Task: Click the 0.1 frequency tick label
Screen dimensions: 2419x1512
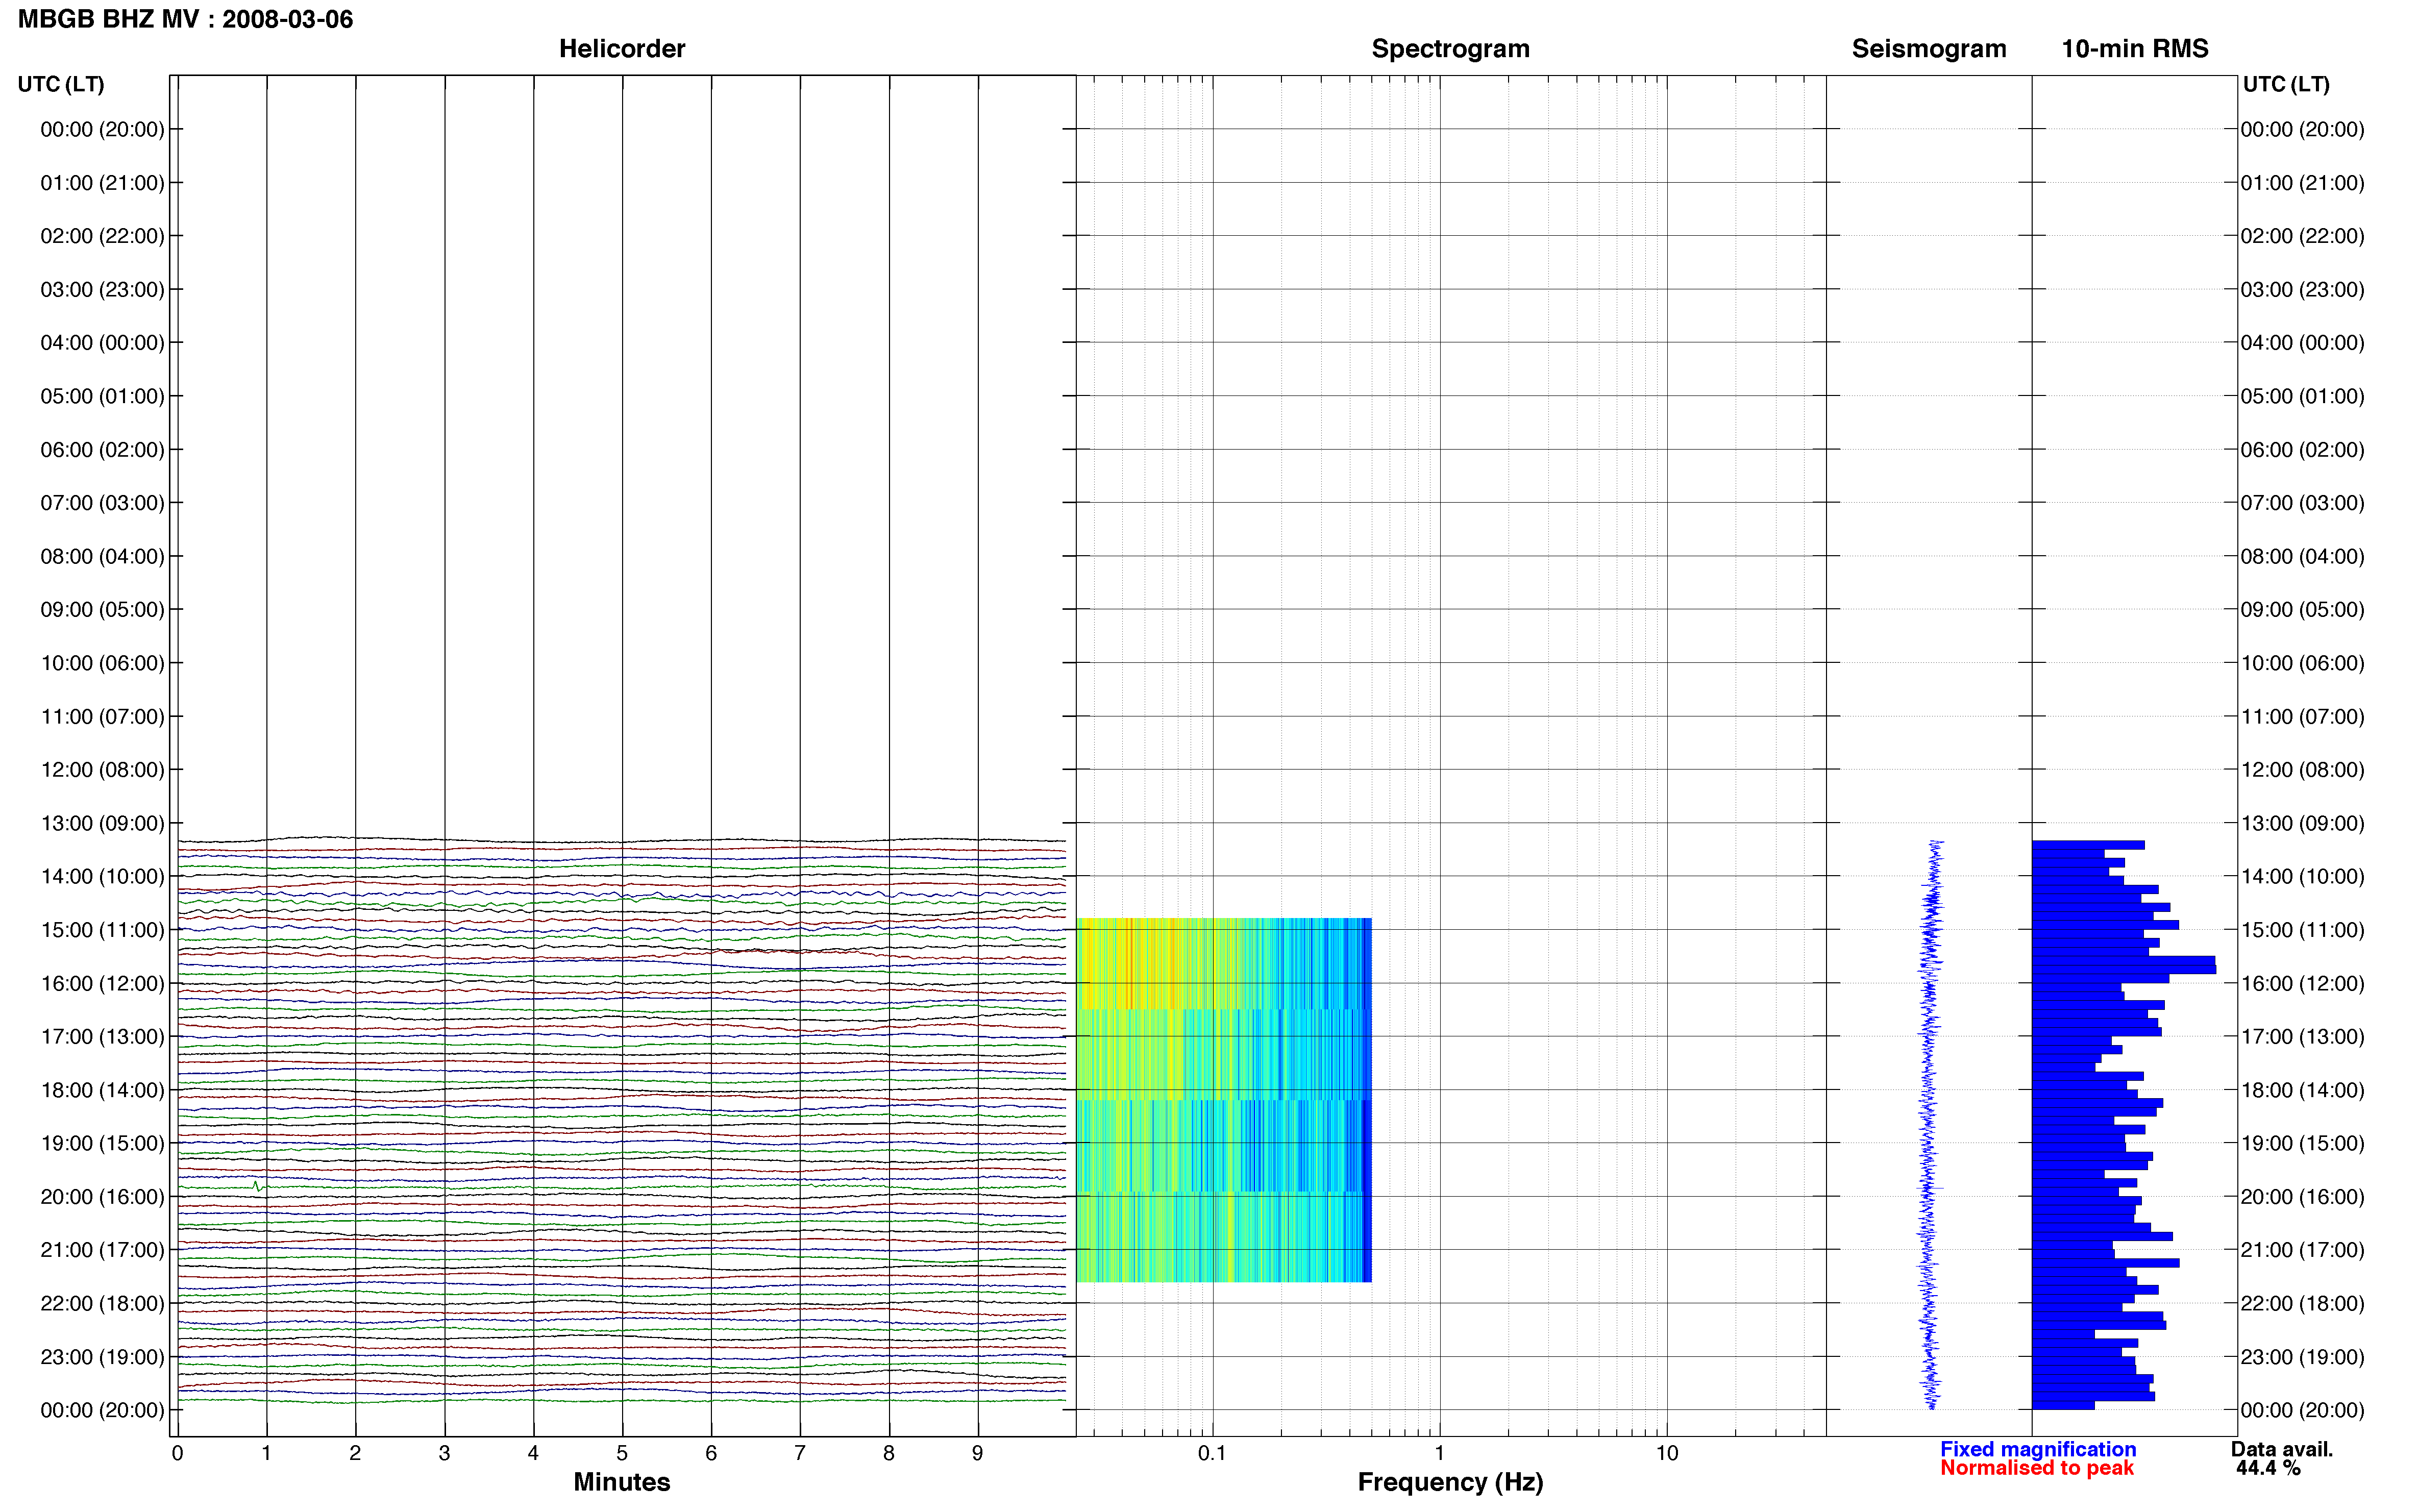Action: coord(1212,1453)
